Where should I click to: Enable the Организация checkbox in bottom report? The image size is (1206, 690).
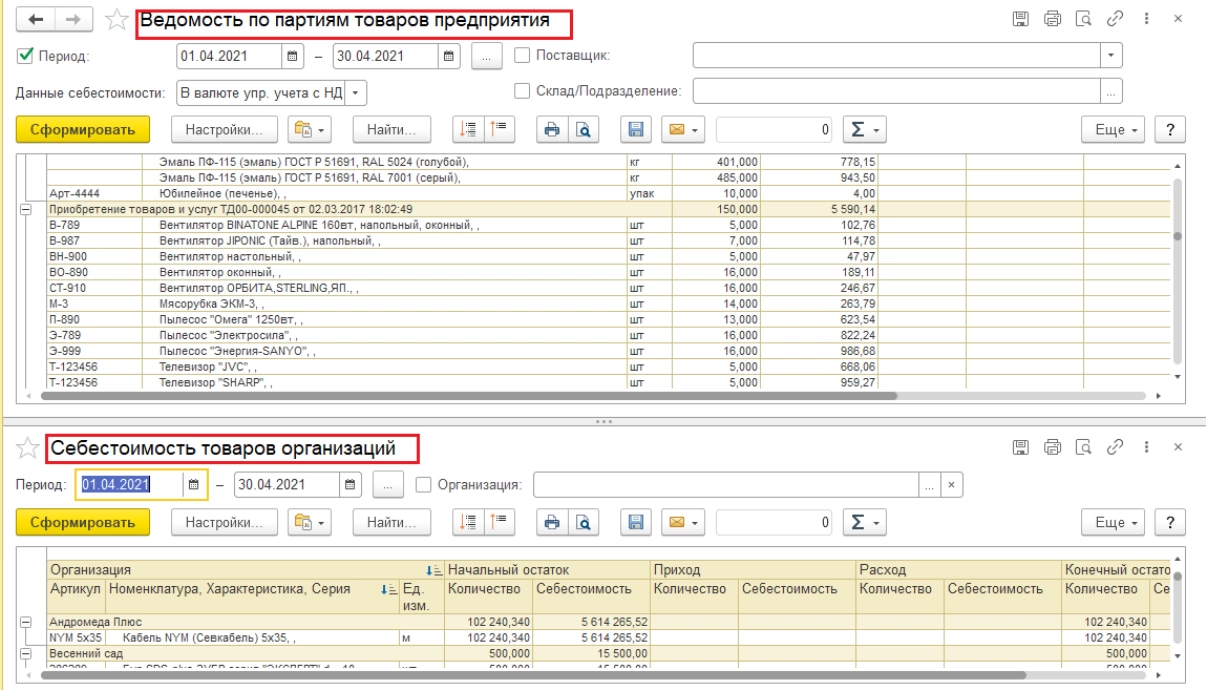pos(423,484)
